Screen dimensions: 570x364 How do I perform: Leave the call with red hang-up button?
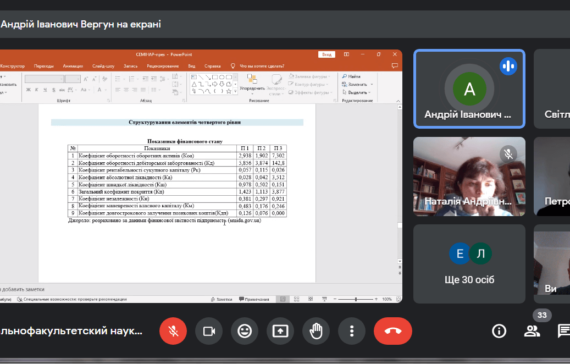393,331
